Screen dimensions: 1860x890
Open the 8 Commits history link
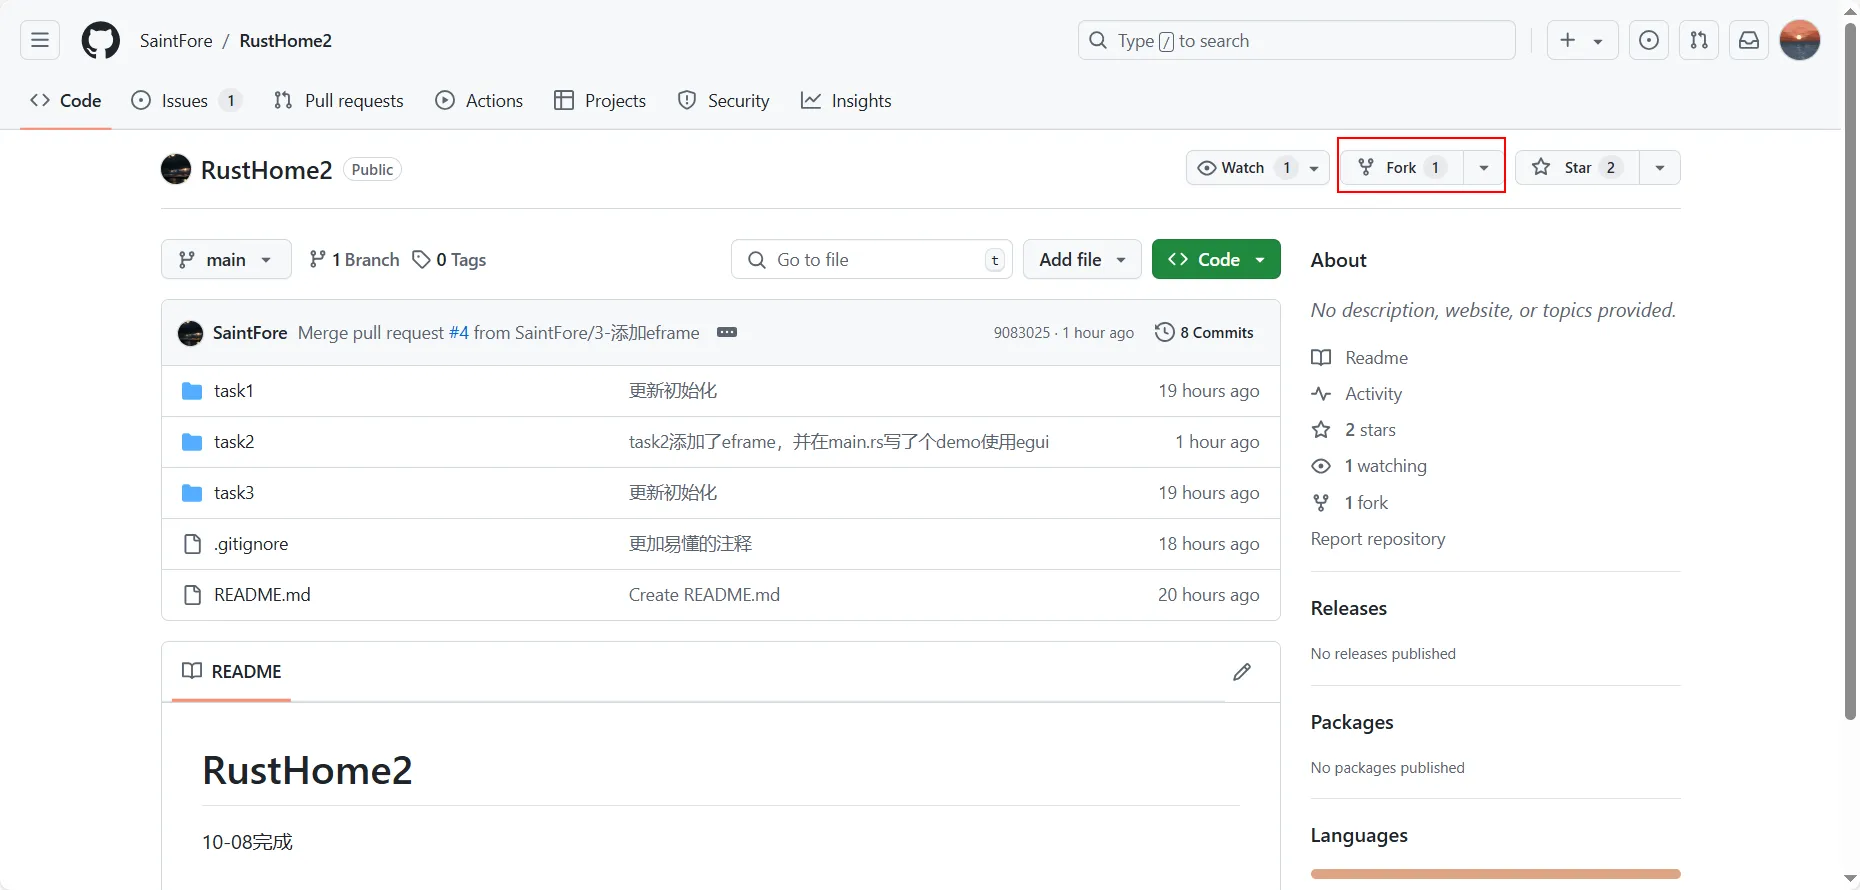[1204, 333]
